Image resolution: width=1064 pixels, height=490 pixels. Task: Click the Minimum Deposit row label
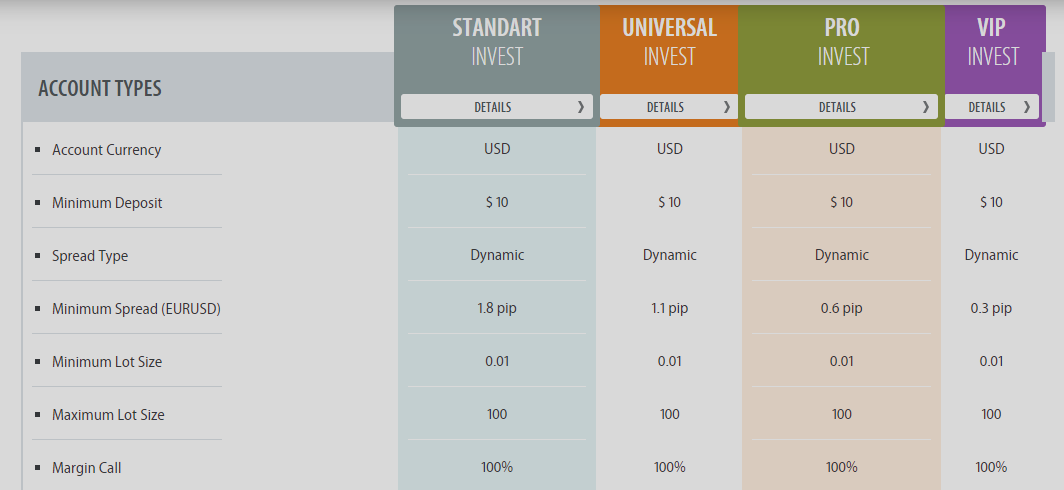107,203
